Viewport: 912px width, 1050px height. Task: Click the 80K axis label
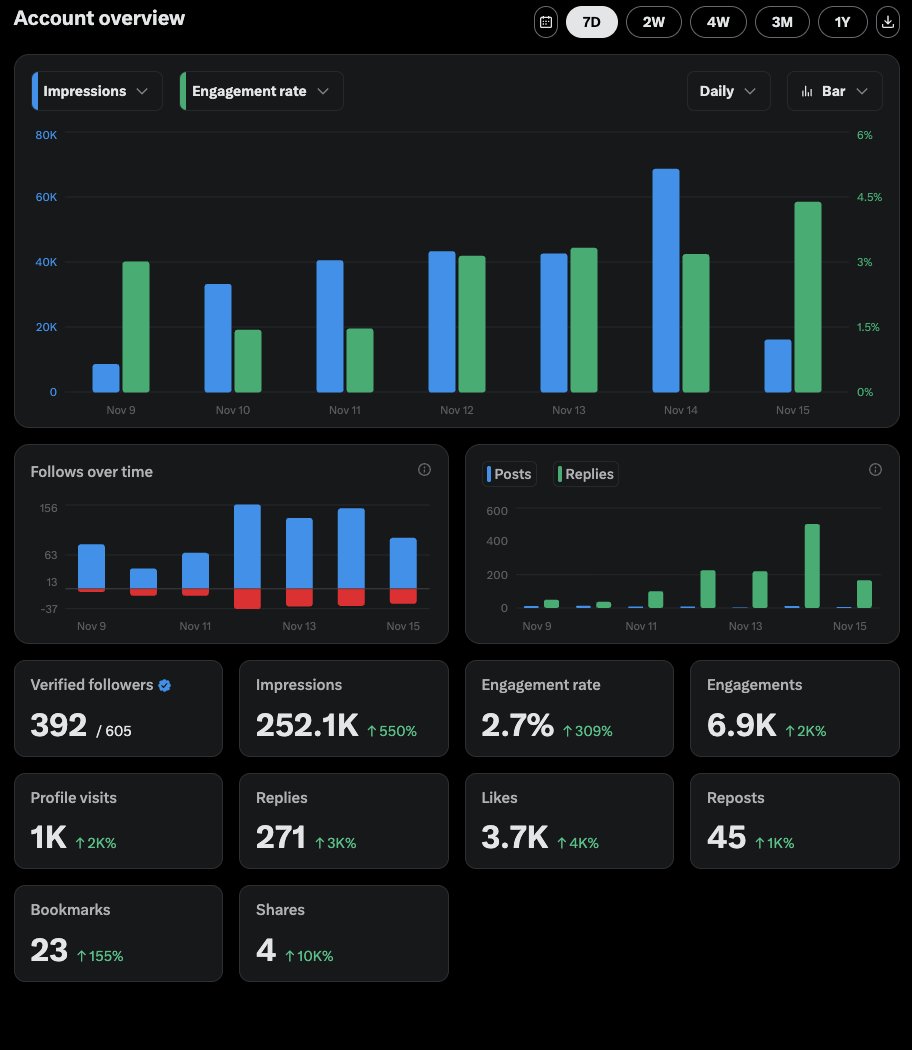[46, 135]
